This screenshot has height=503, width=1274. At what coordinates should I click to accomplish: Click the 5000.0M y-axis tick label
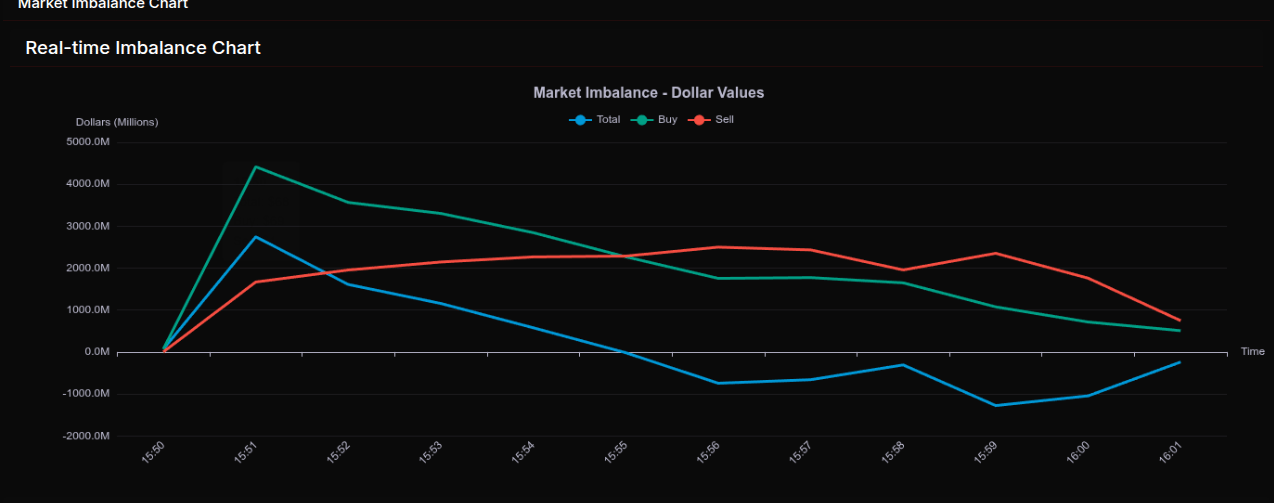click(88, 142)
